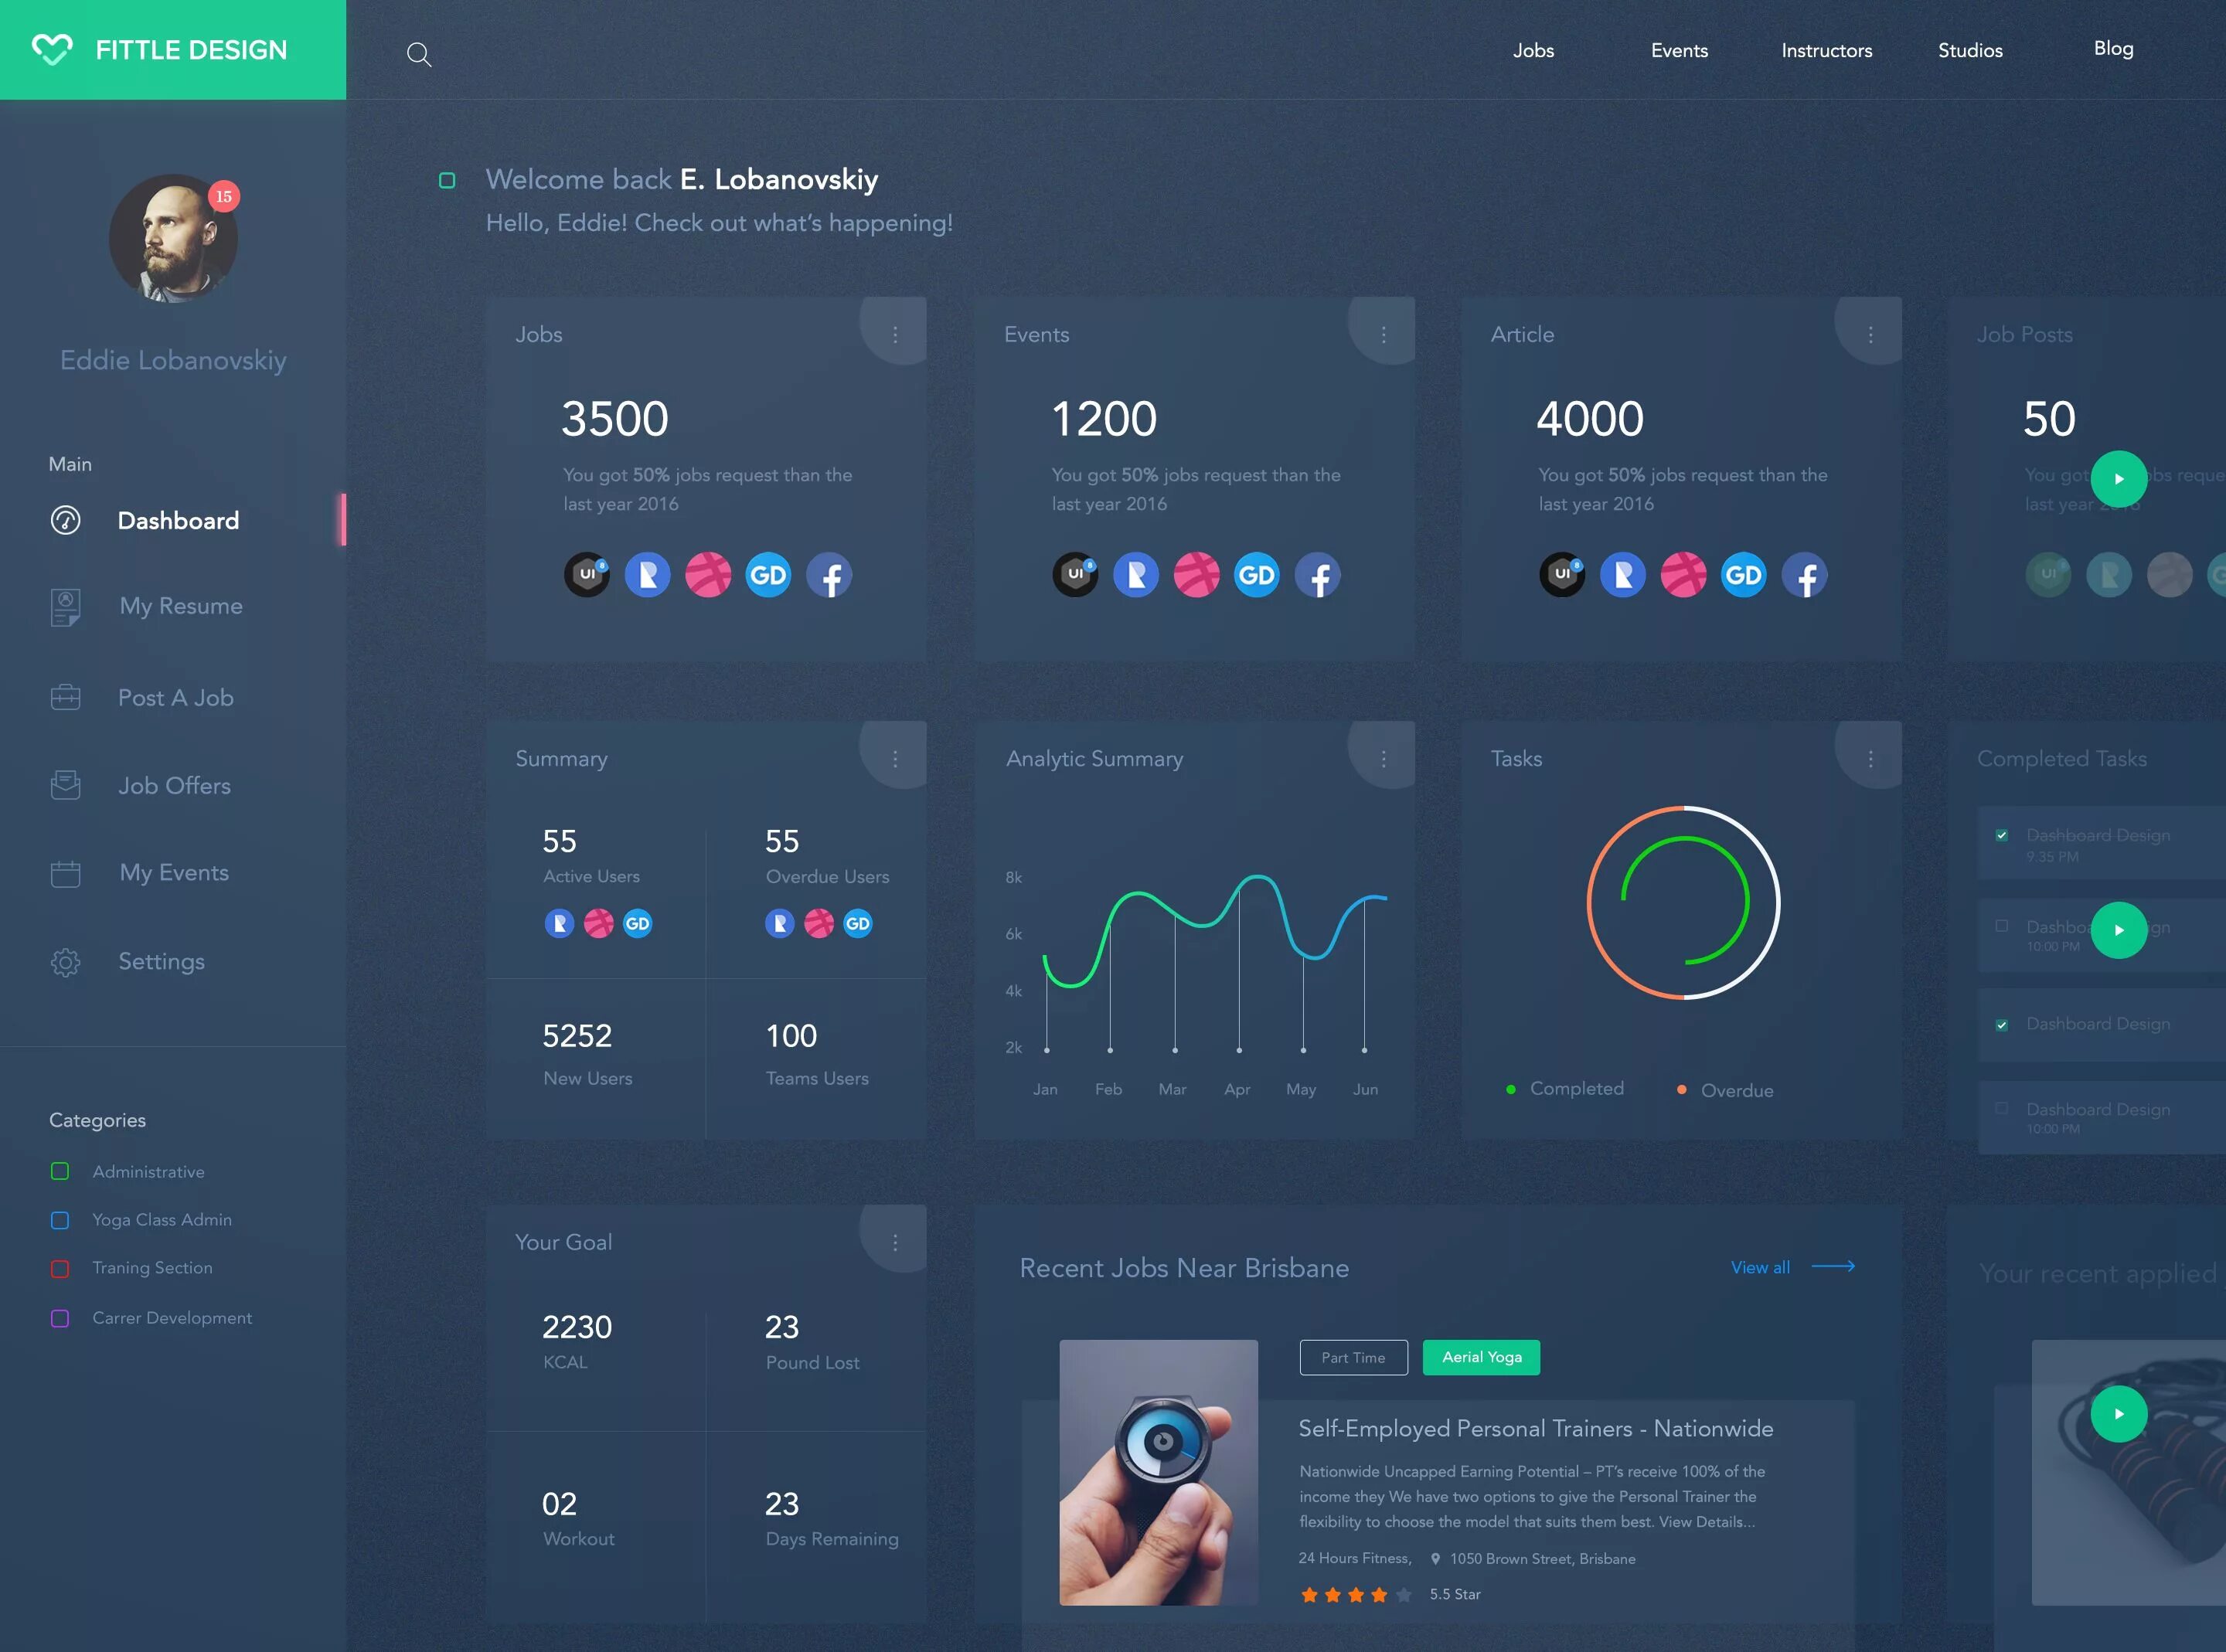Navigate to Post A Job
Image resolution: width=2226 pixels, height=1652 pixels.
173,696
